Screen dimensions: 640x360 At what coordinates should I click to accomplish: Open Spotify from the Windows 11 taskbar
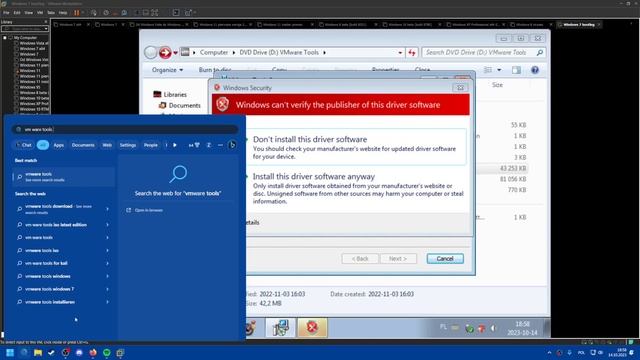coord(107,353)
